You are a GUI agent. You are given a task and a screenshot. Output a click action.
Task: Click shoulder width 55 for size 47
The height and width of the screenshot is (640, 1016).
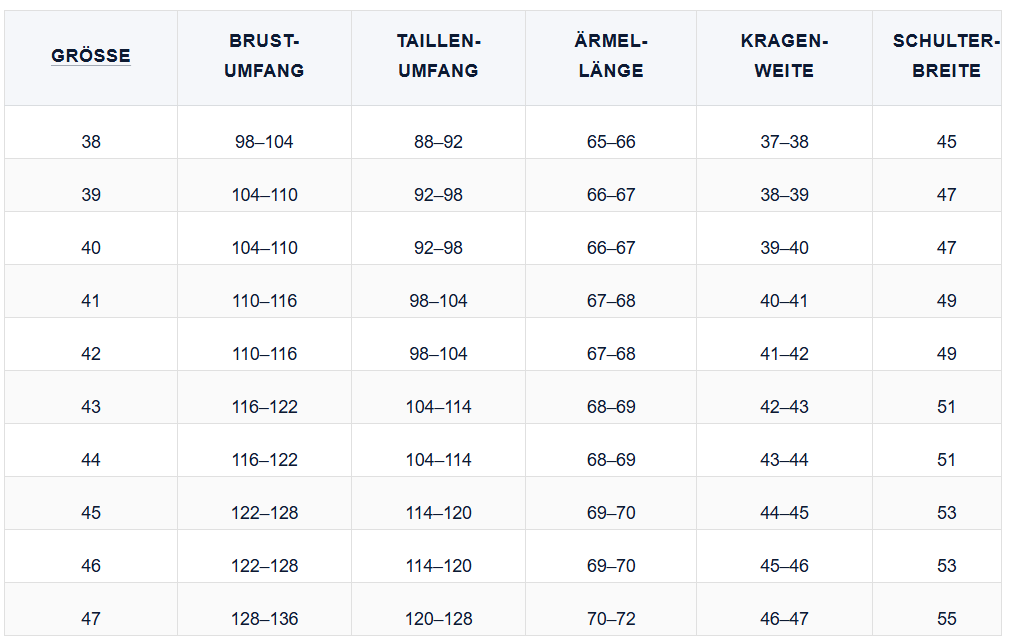coord(946,619)
